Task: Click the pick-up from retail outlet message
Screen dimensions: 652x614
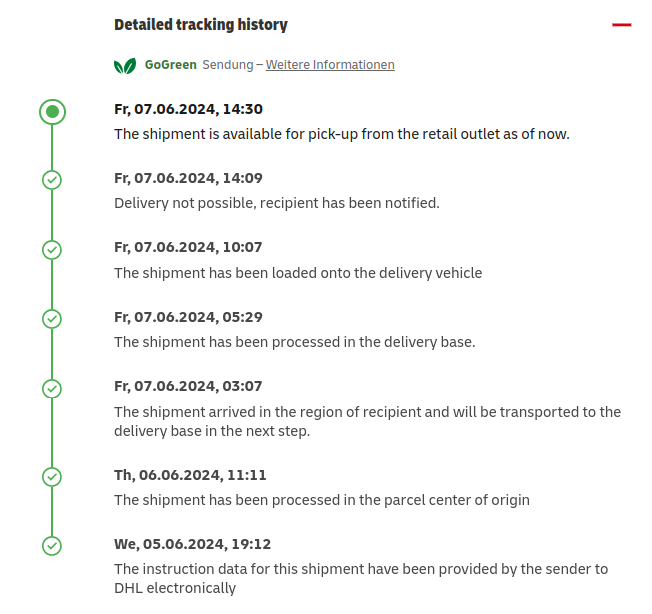Action: click(x=342, y=134)
